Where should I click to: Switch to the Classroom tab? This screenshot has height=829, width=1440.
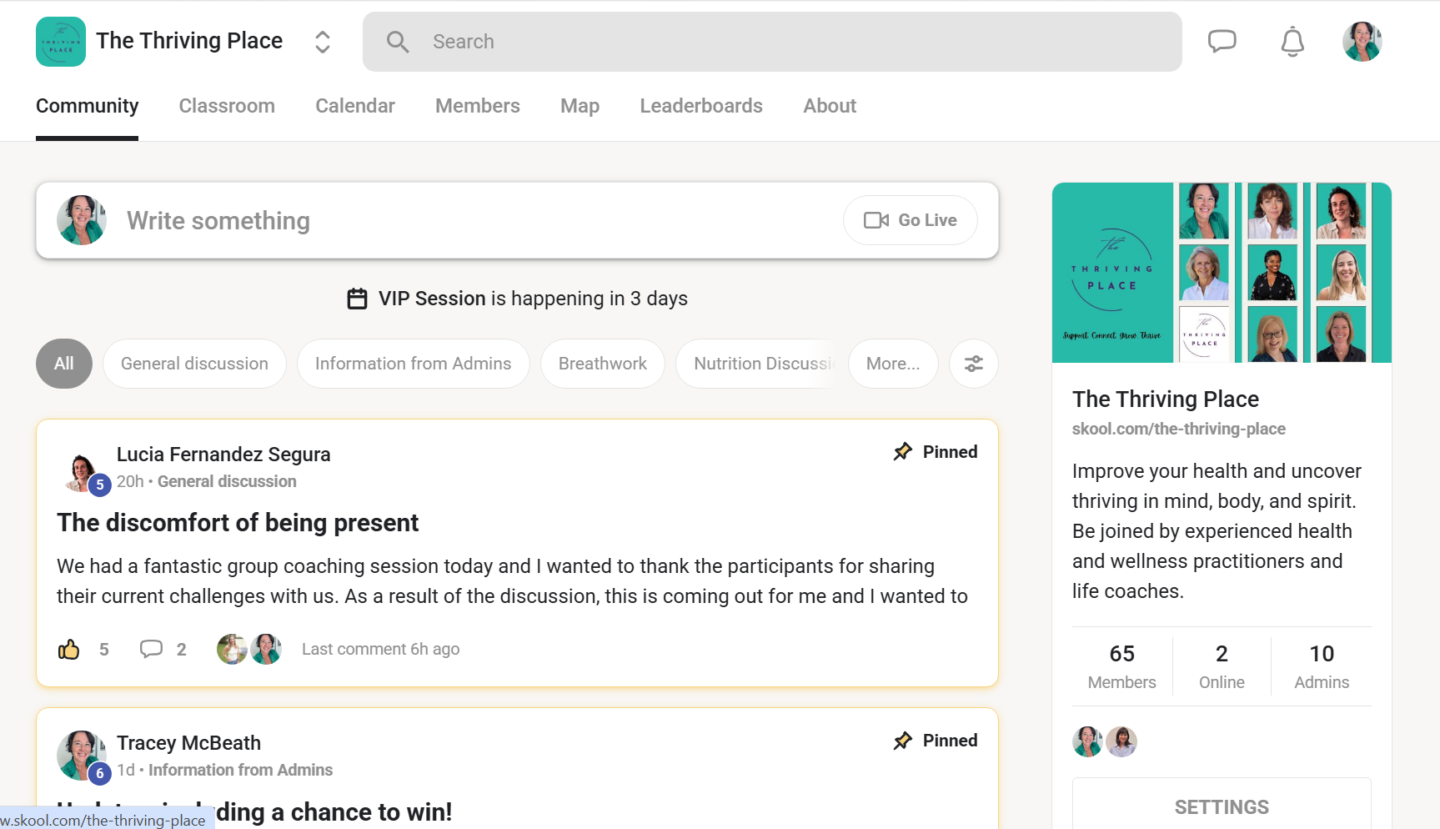(x=227, y=106)
